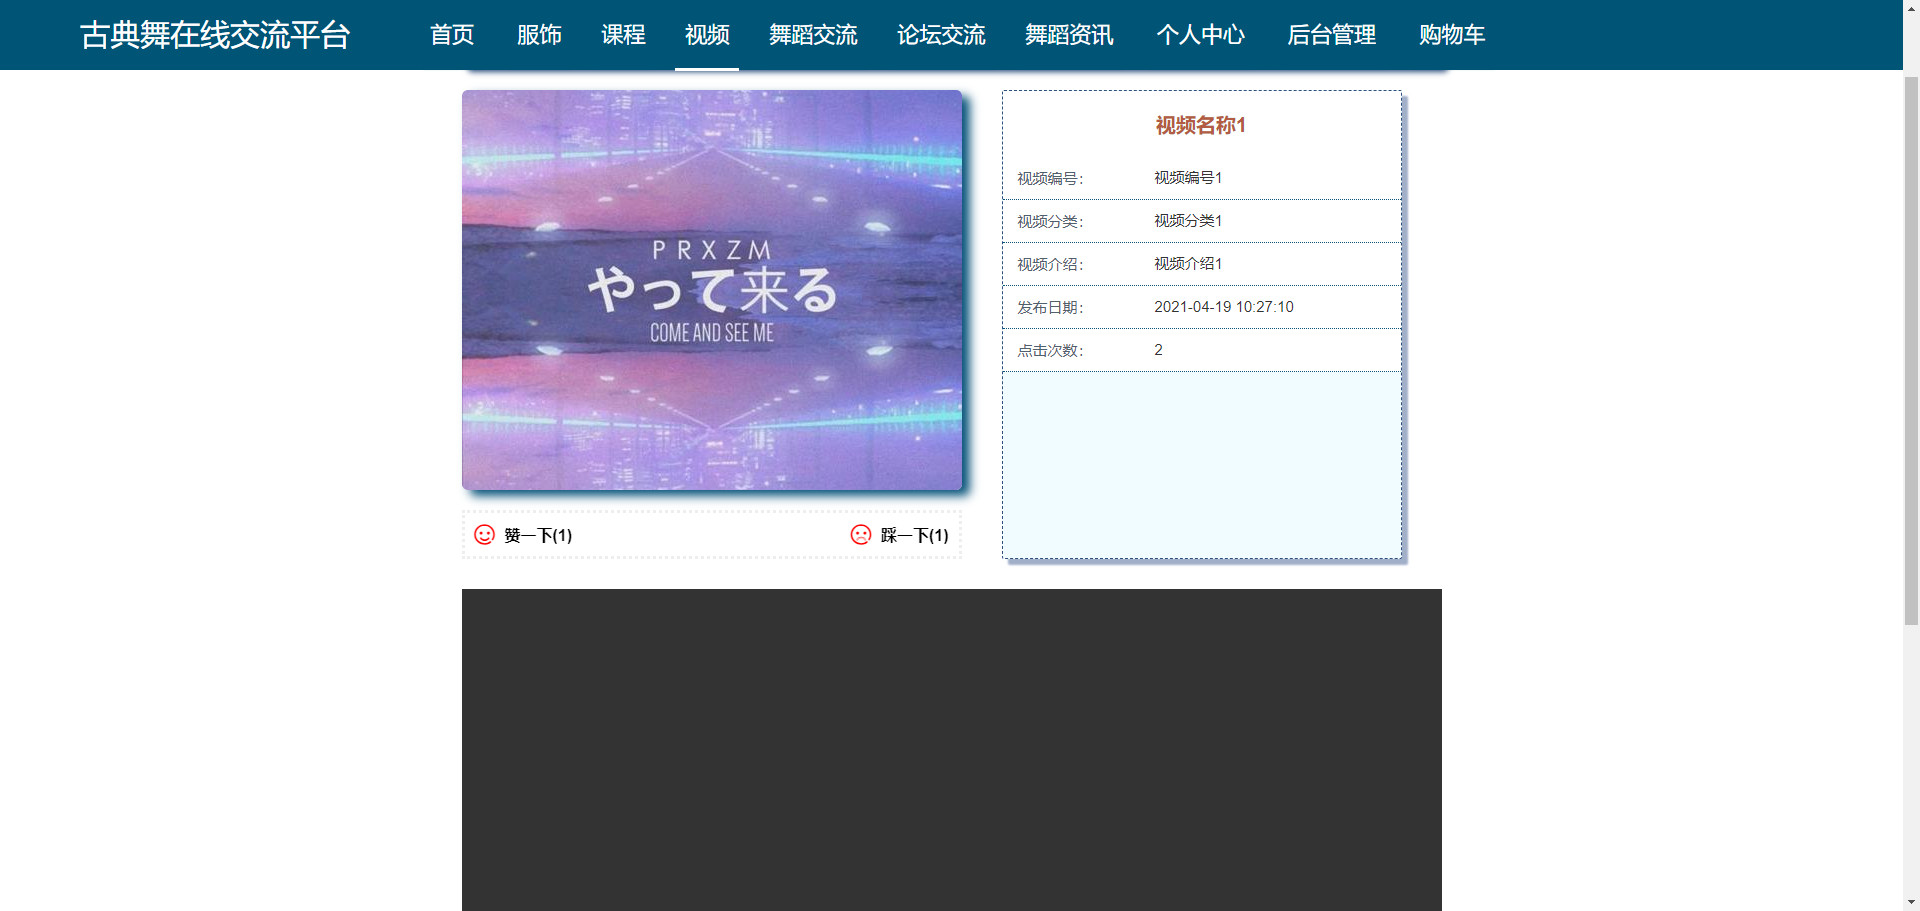Open 舞蹈交流 in the nav bar
Screen dimensions: 1920x911
tap(813, 35)
